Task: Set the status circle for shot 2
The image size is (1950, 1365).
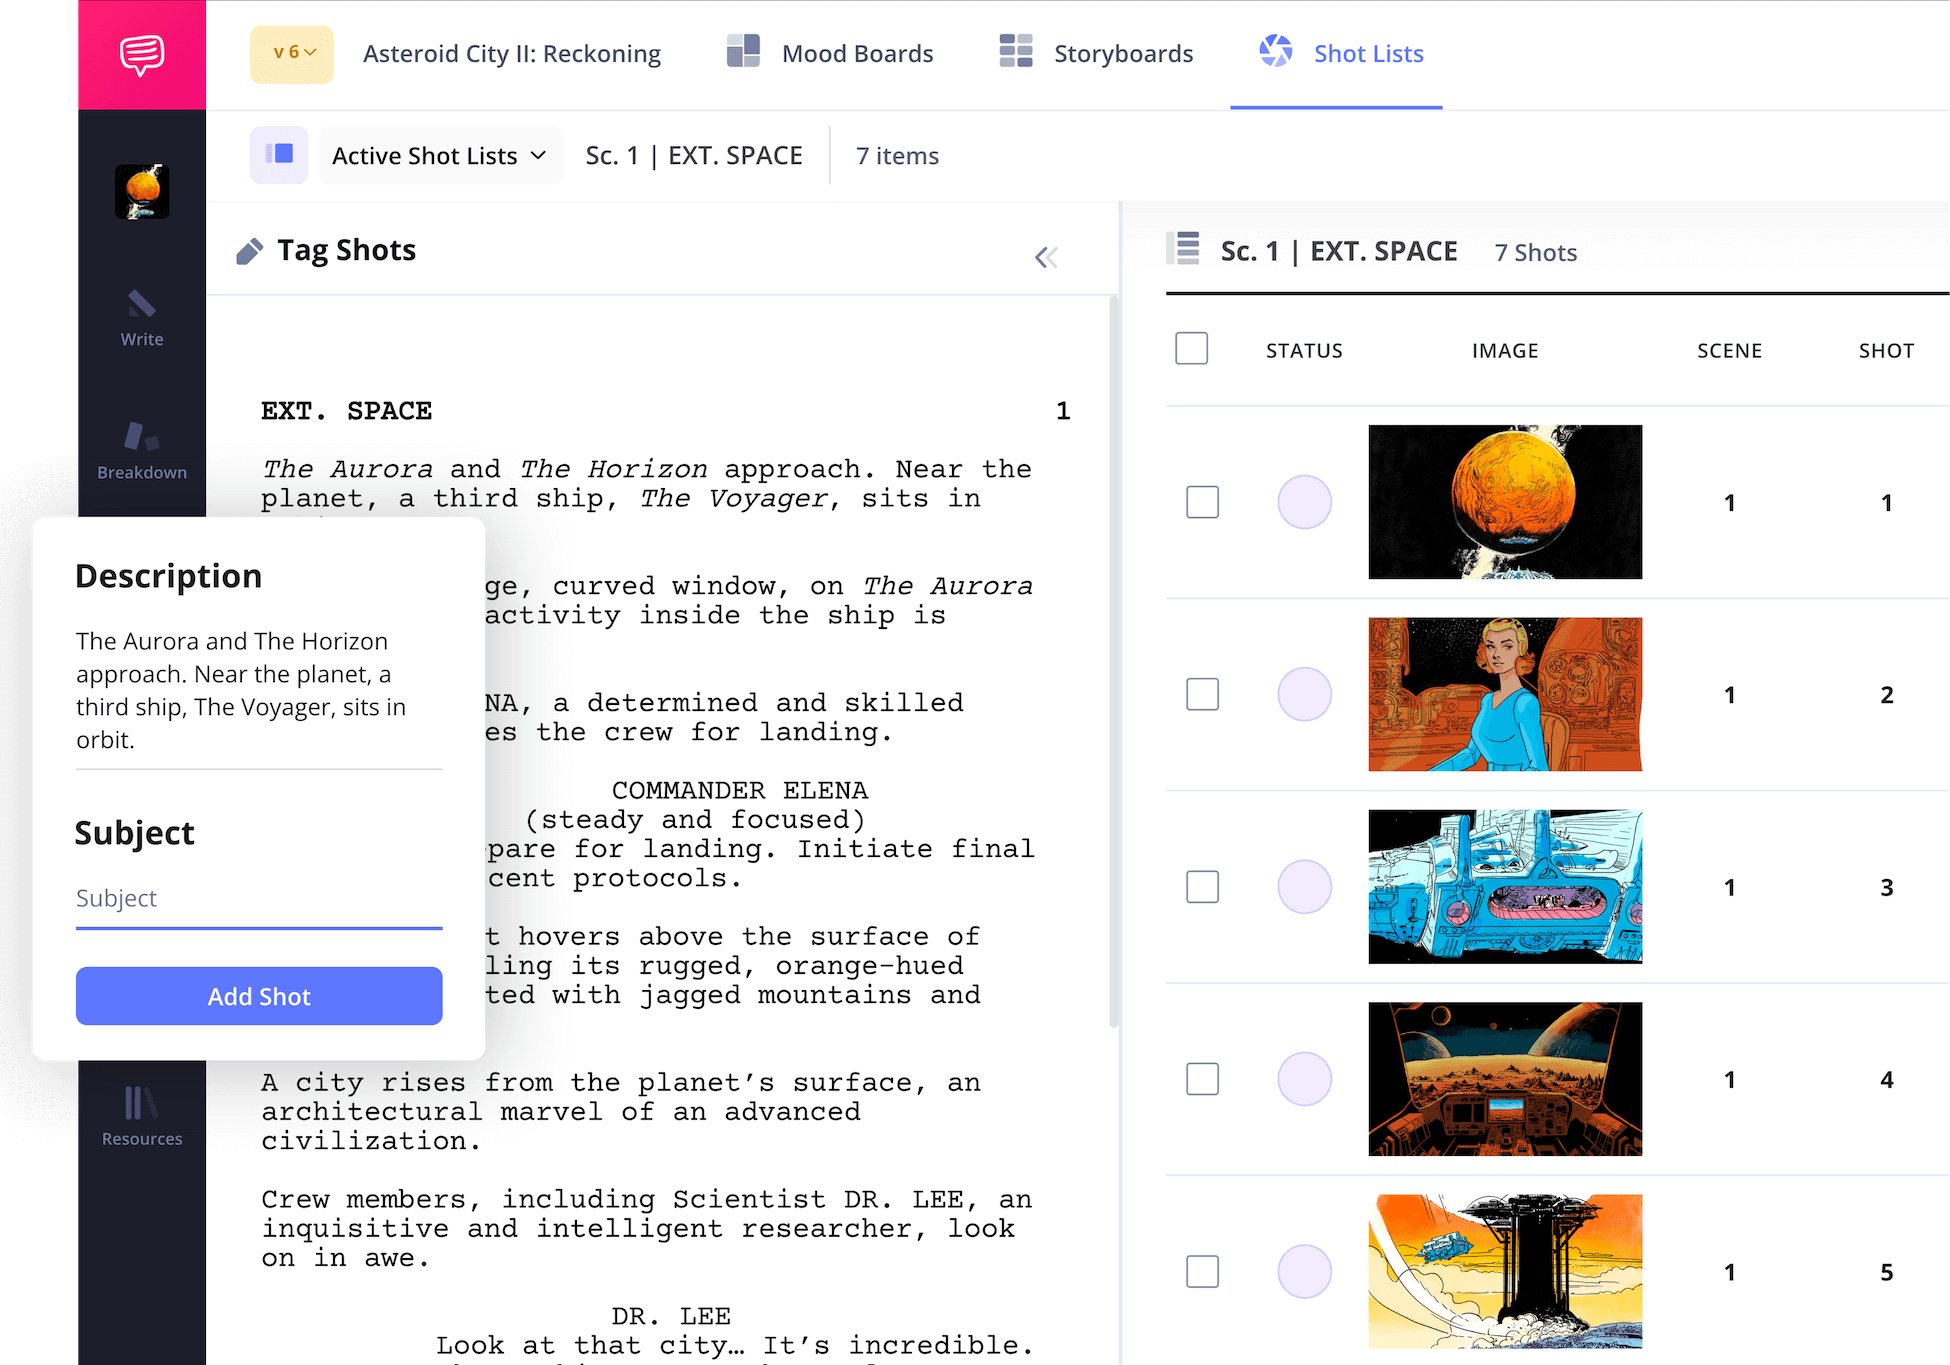Action: pos(1304,694)
